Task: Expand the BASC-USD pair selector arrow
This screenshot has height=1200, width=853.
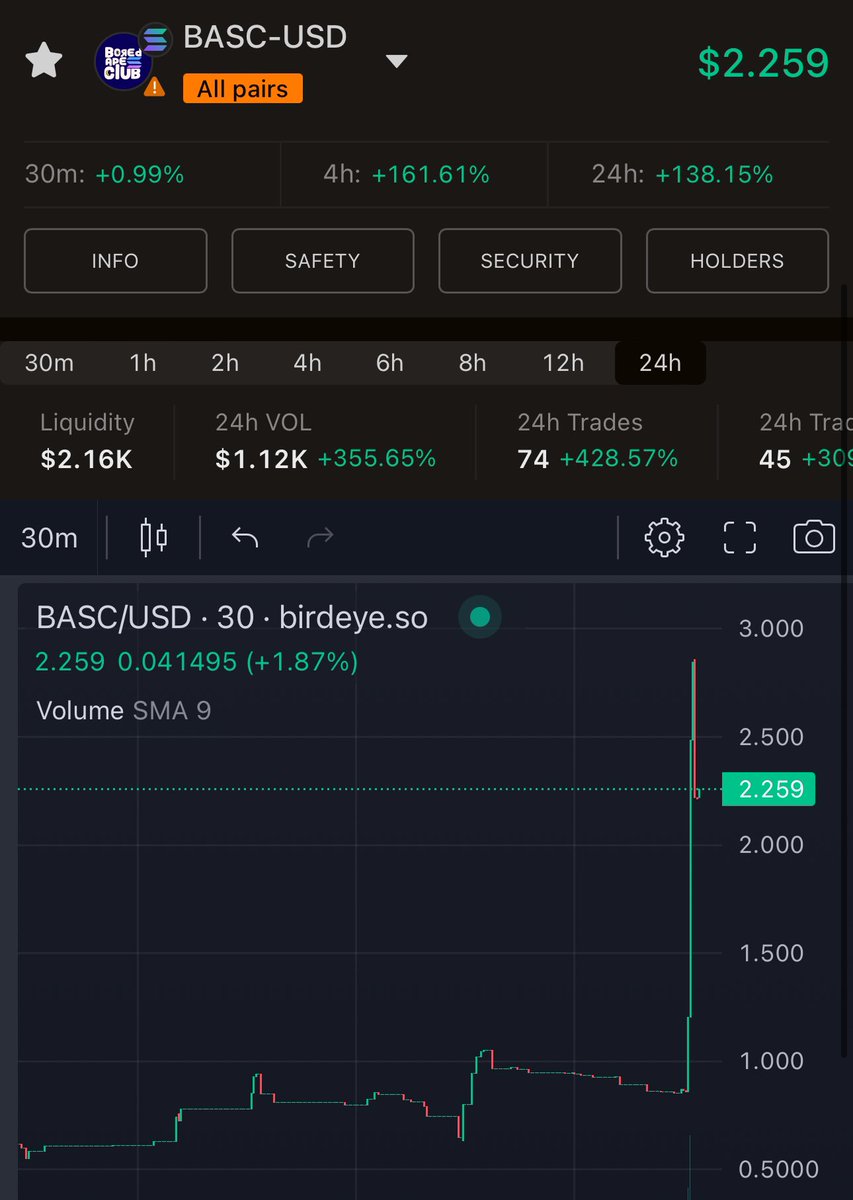Action: coord(397,62)
